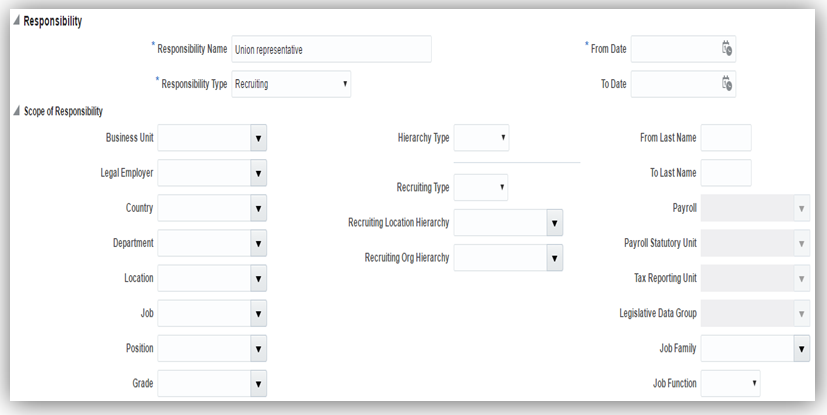The width and height of the screenshot is (827, 415).
Task: Click the Responsibility Name text field
Action: click(x=331, y=49)
